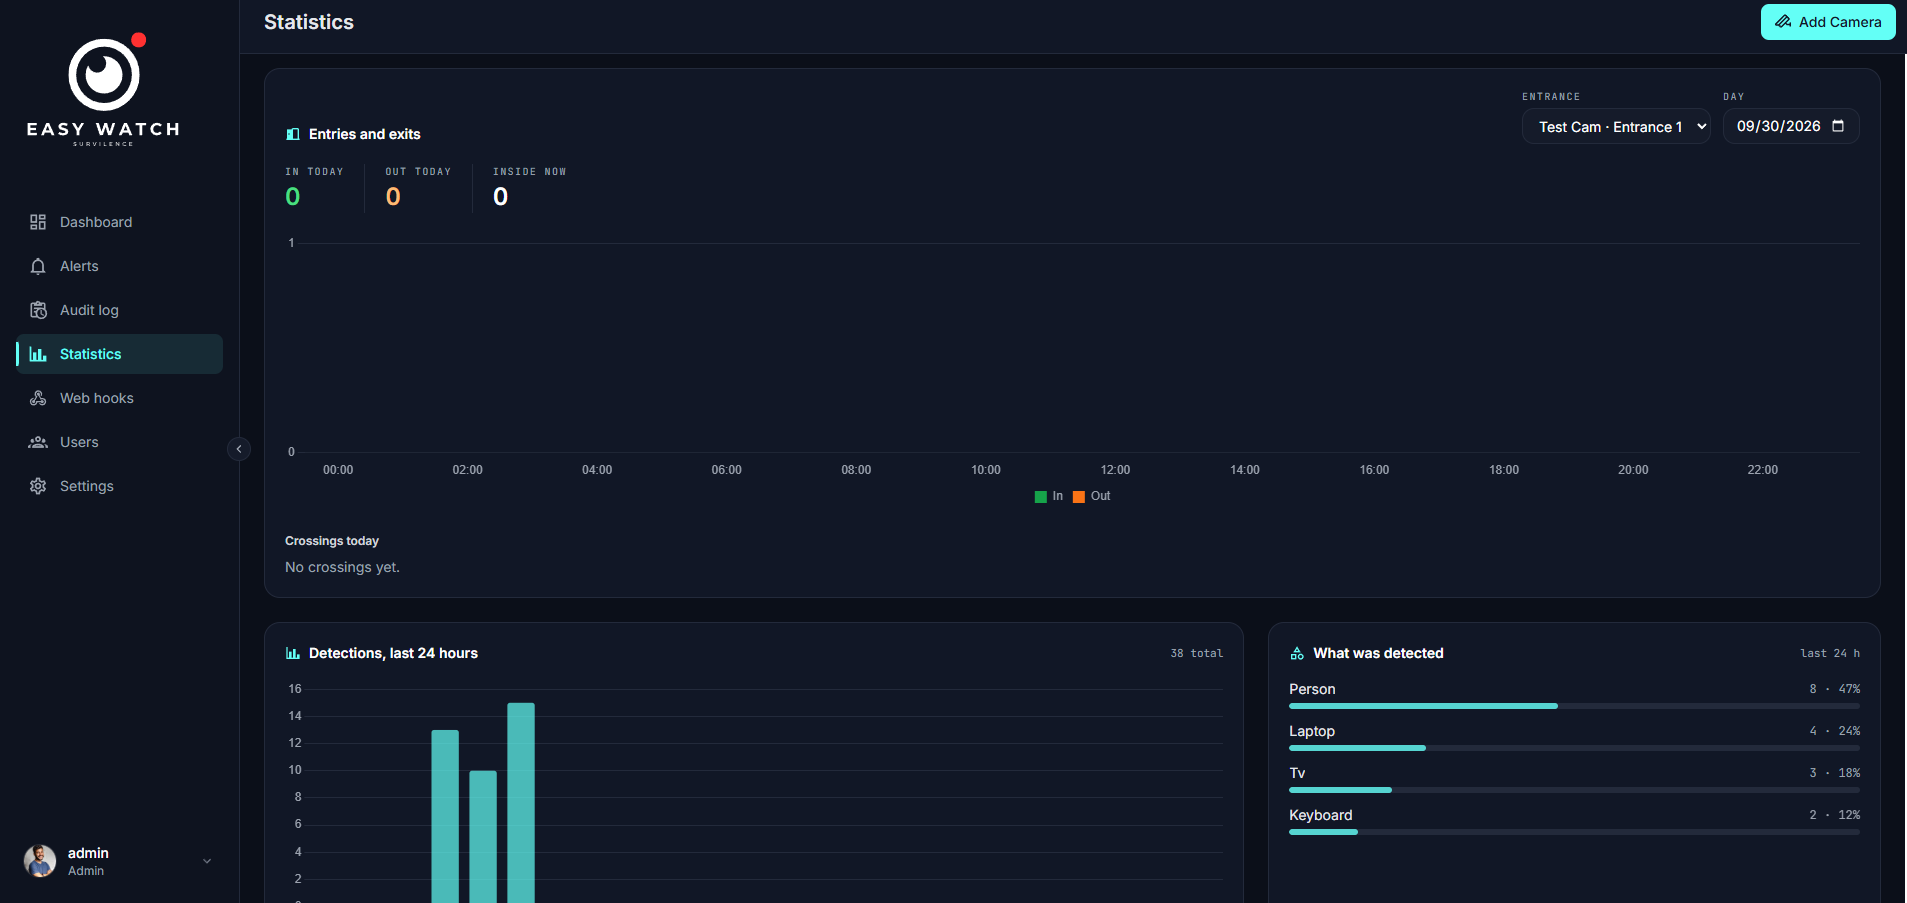Click the Settings gear icon
The width and height of the screenshot is (1907, 903).
point(38,486)
